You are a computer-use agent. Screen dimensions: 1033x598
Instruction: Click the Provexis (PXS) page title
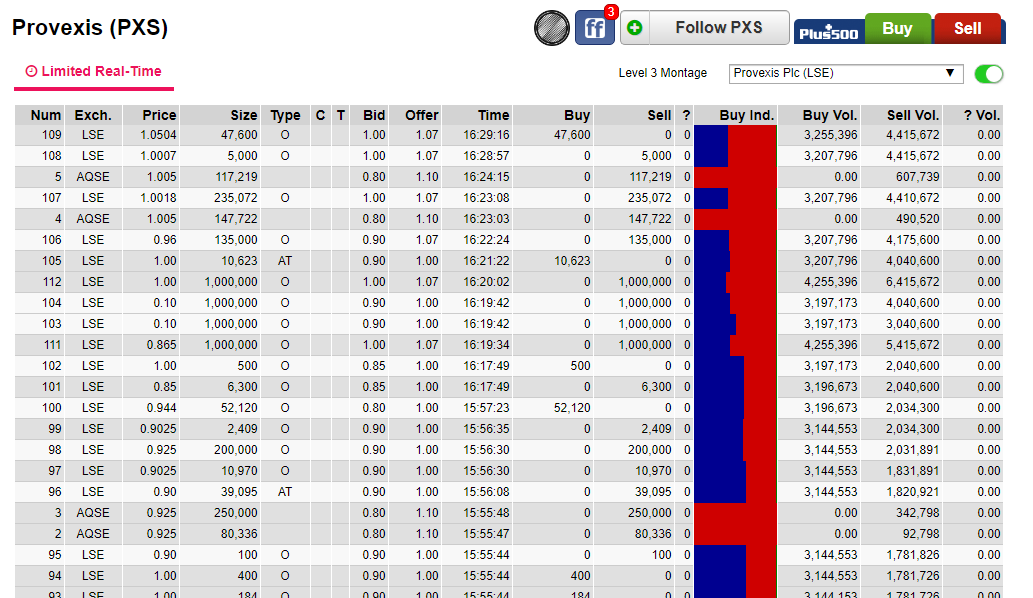pos(90,28)
